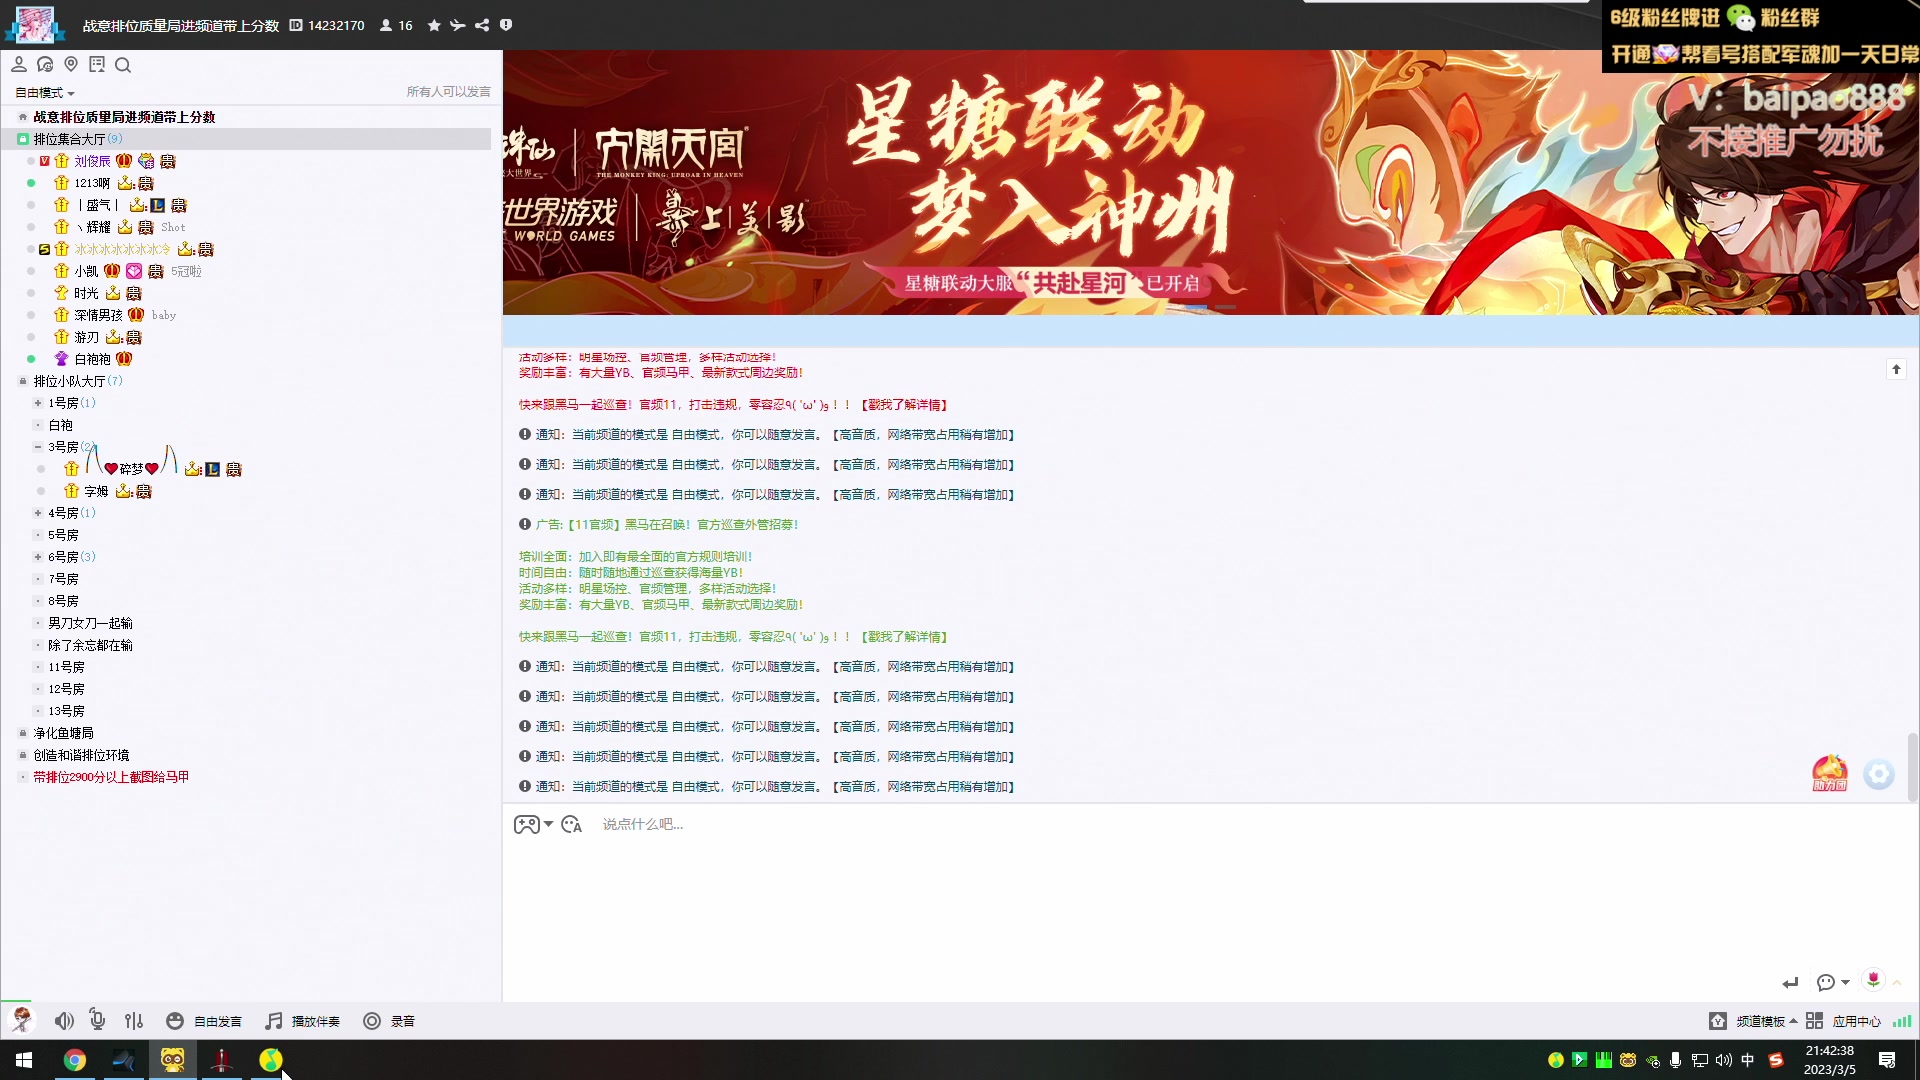
Task: Favorite the channel with the star icon
Action: click(434, 25)
